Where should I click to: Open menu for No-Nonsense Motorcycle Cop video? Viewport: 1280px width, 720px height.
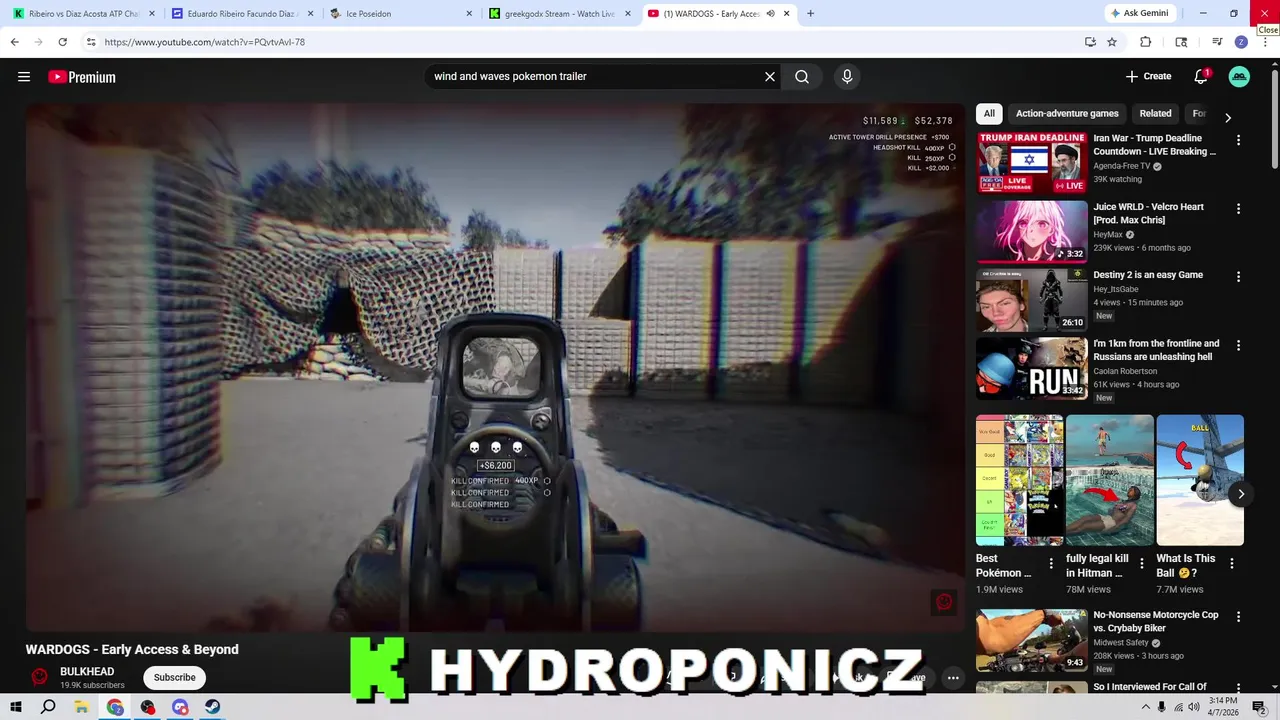pos(1238,617)
